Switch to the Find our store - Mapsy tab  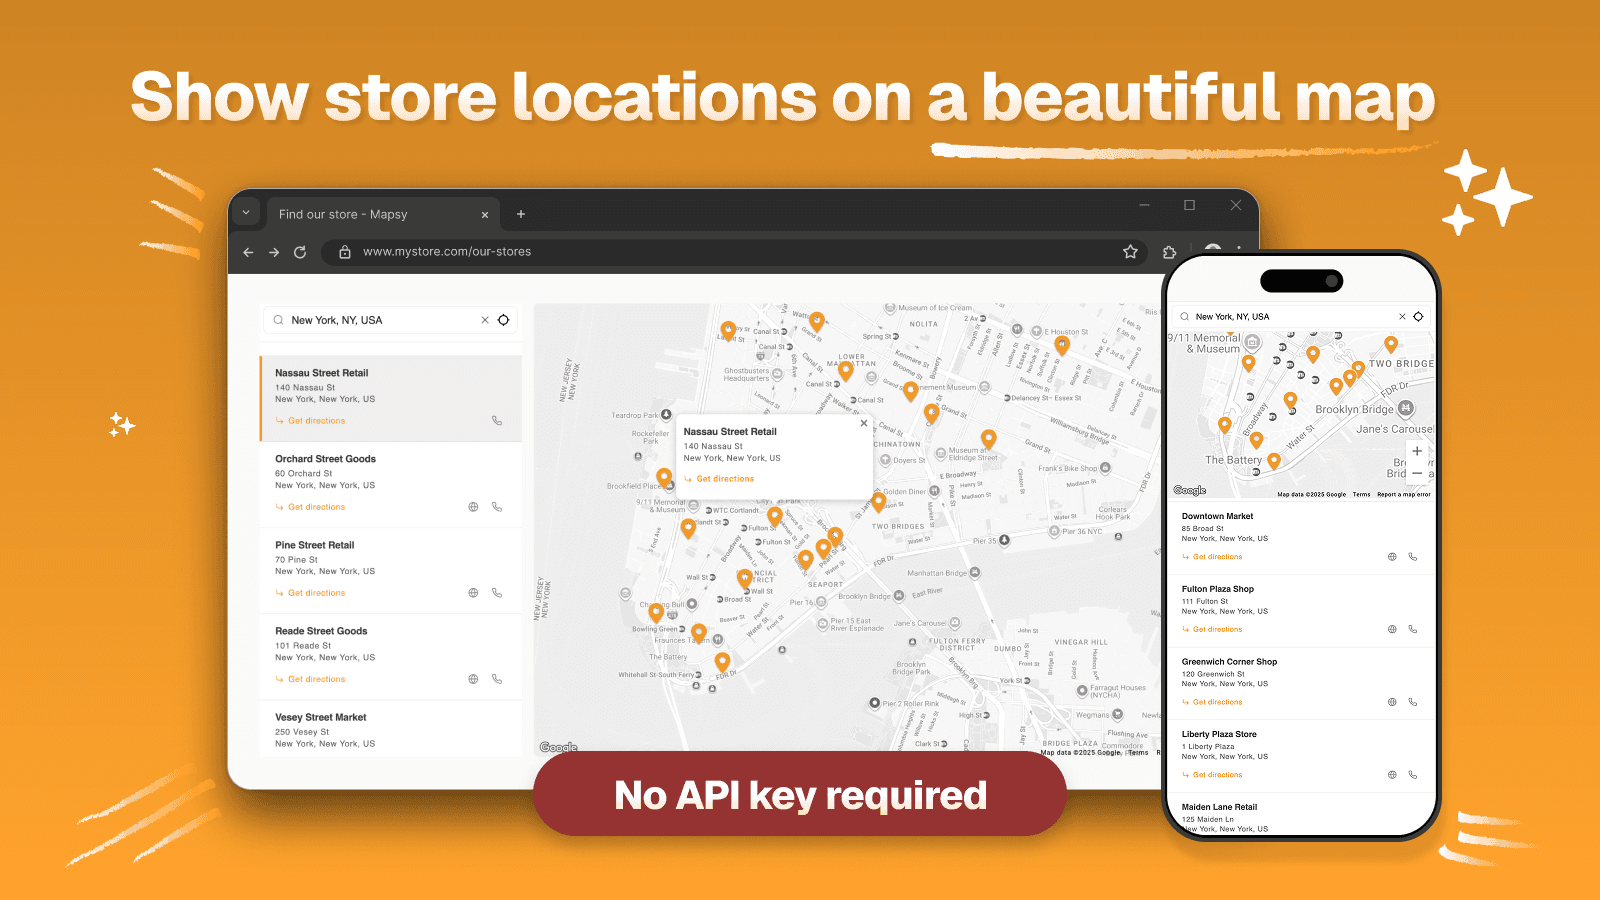pos(342,214)
